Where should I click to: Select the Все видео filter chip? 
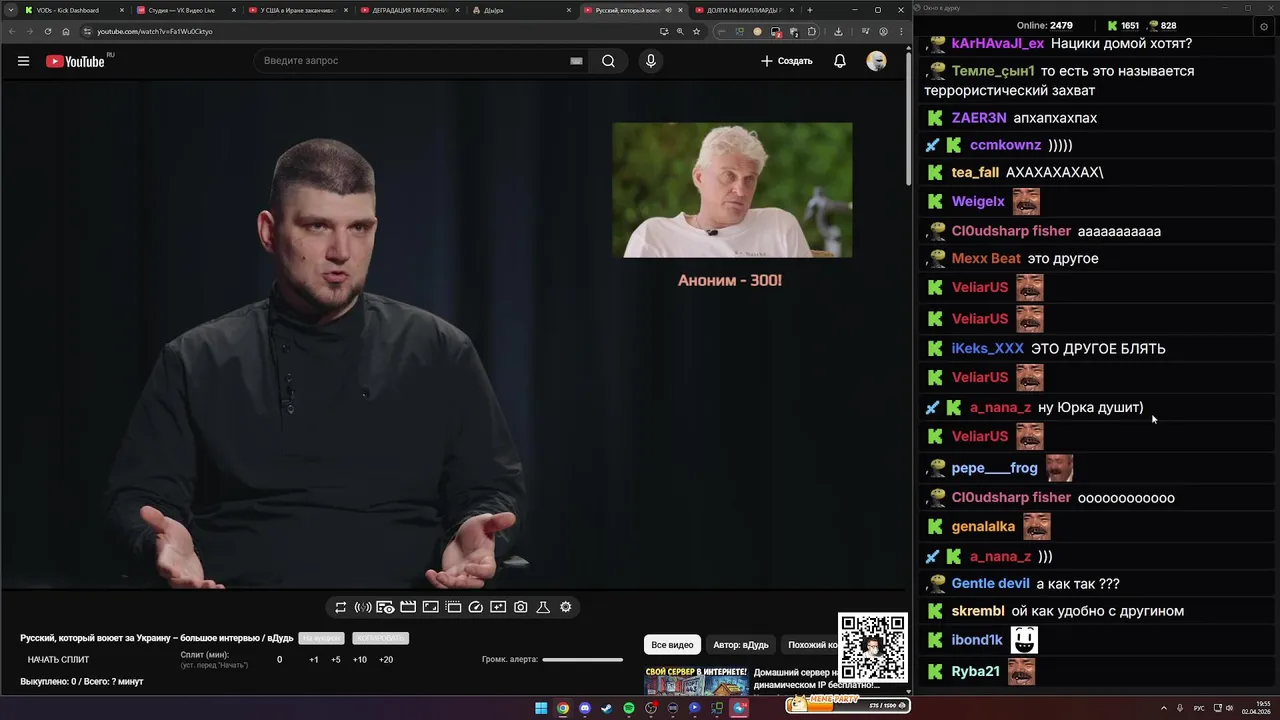pos(672,645)
